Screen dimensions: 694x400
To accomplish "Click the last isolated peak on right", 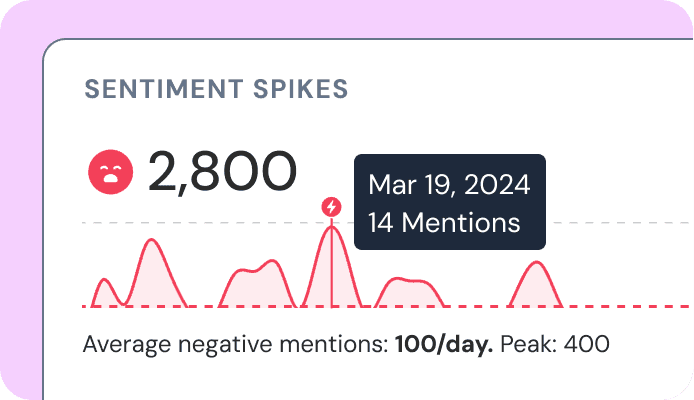I will pyautogui.click(x=536, y=285).
